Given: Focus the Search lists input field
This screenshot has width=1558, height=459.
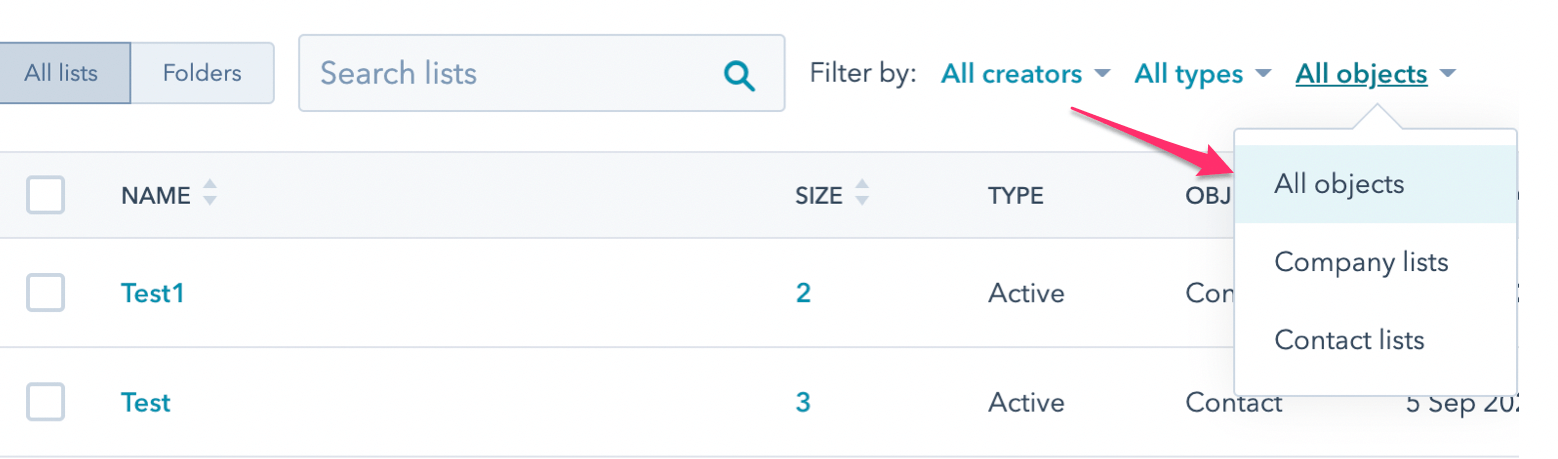Looking at the screenshot, I should click(x=510, y=74).
